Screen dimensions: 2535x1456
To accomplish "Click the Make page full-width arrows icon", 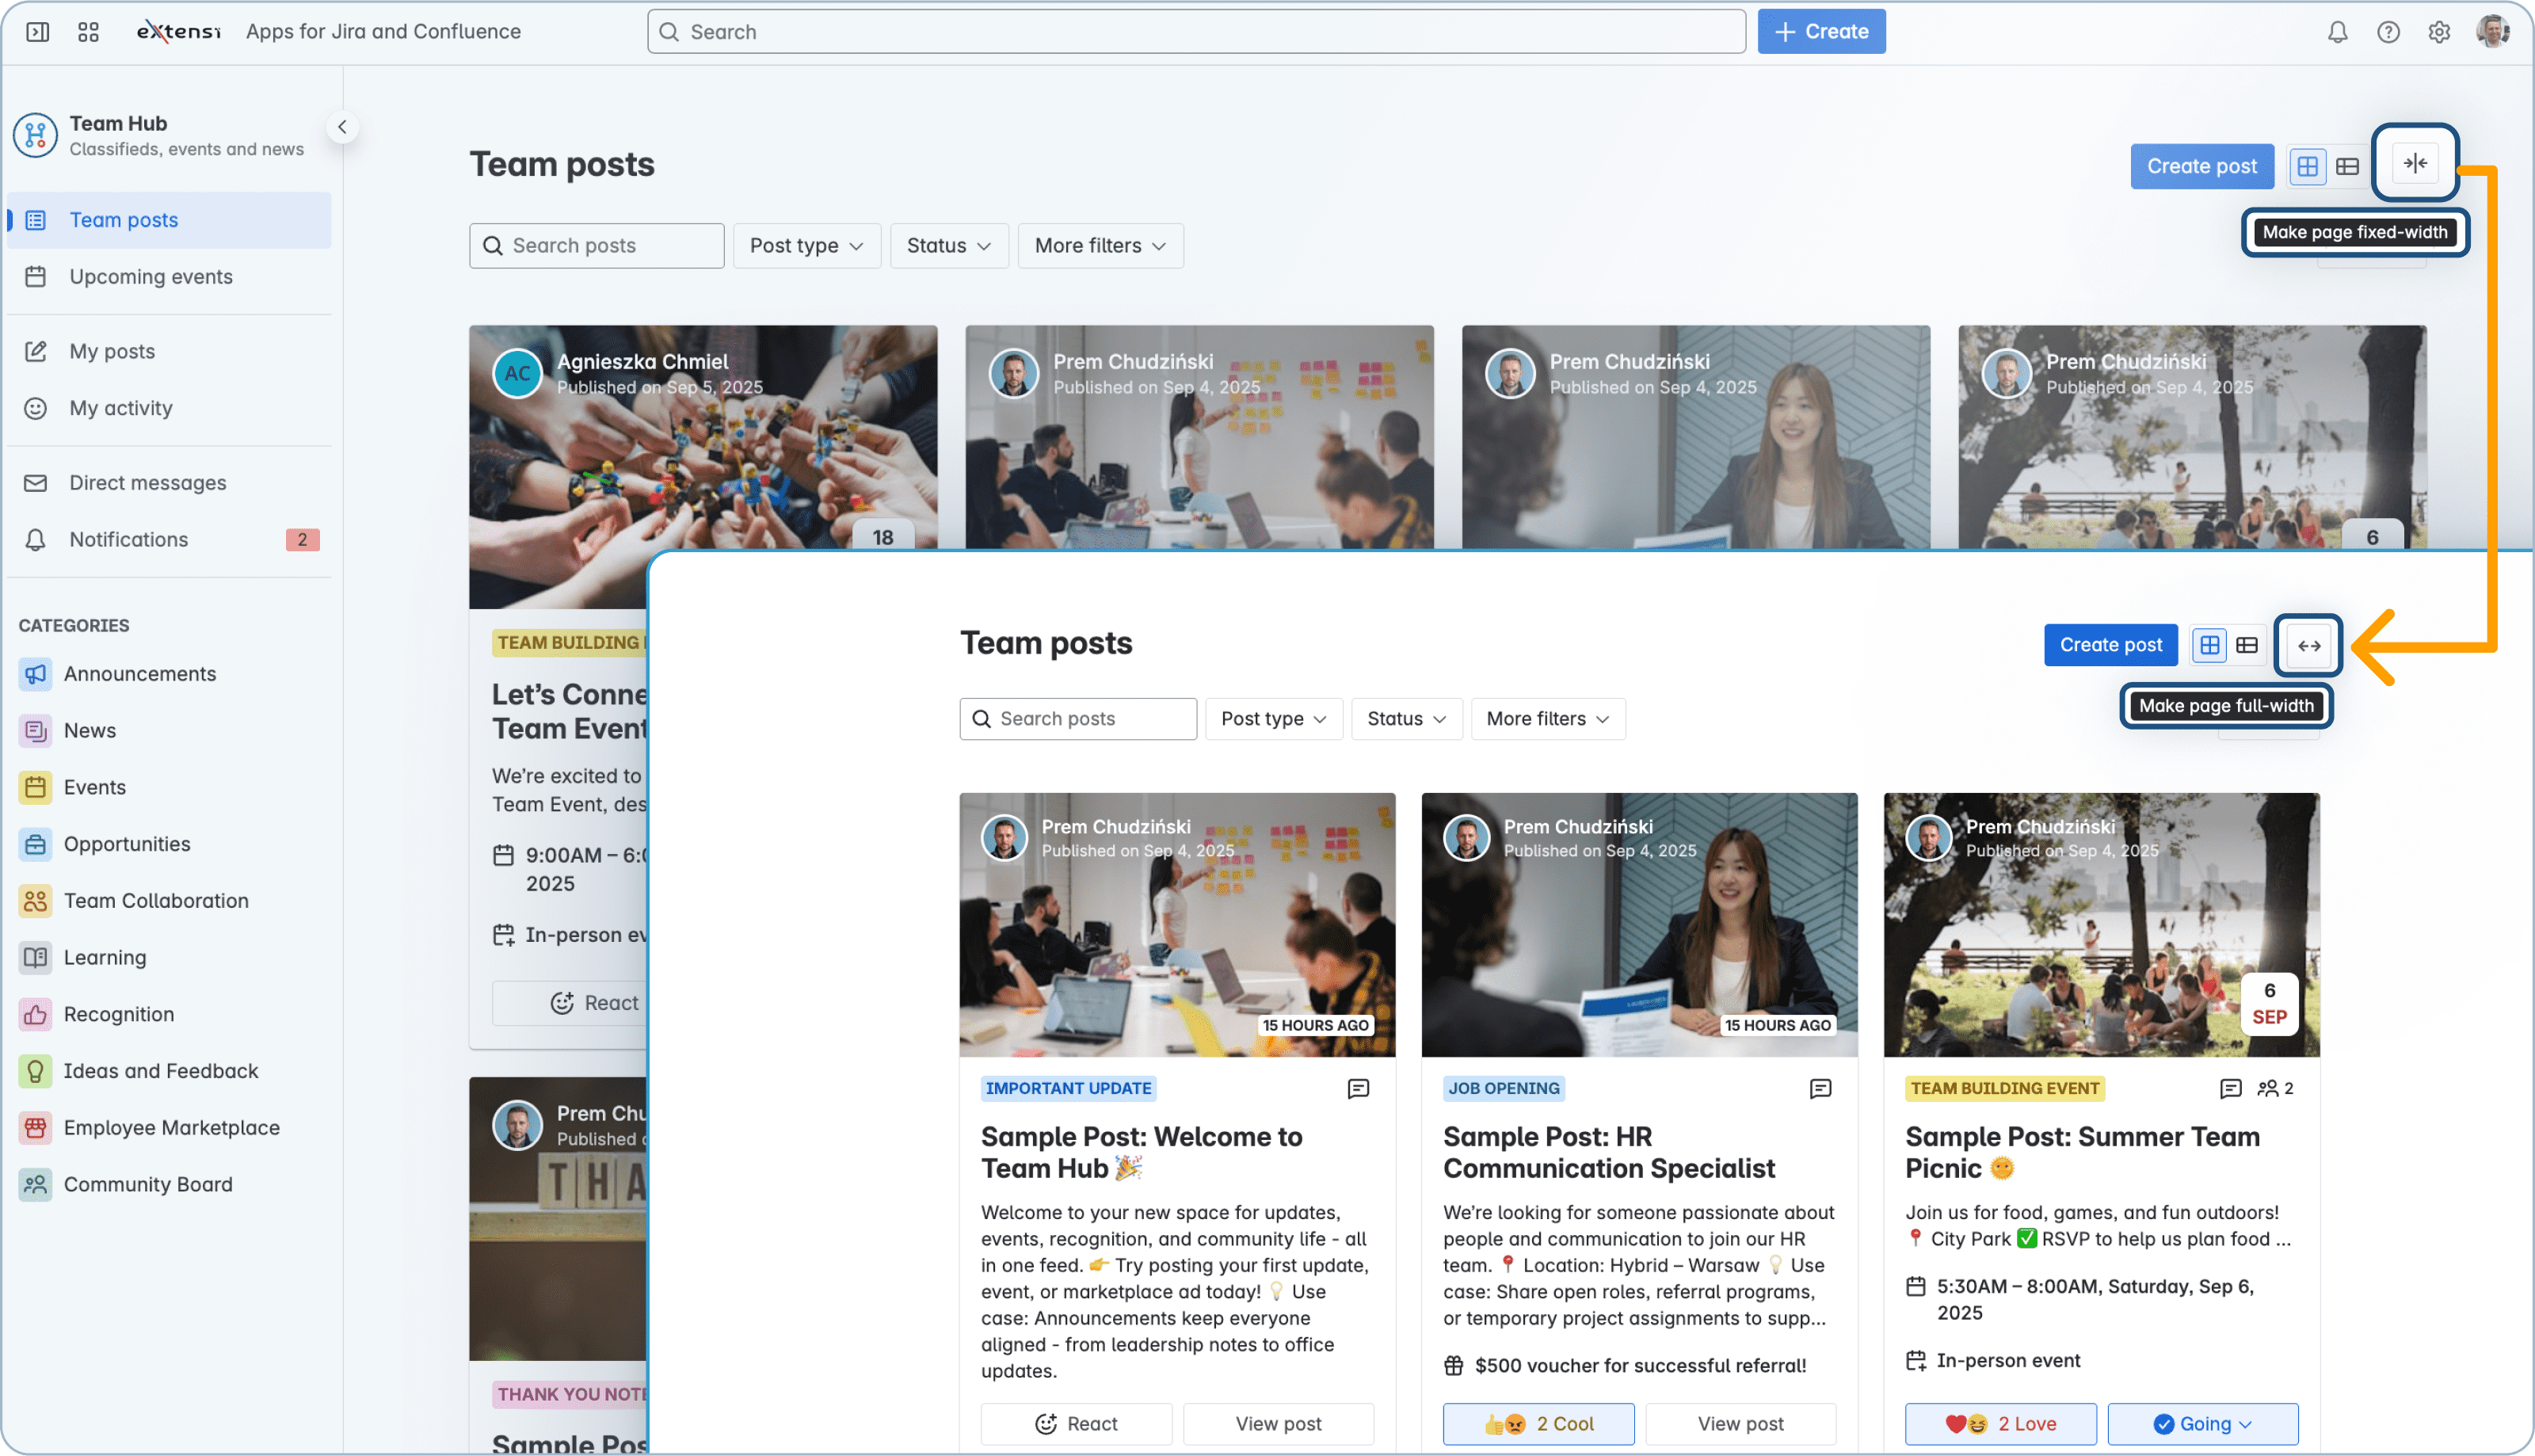I will tap(2309, 646).
